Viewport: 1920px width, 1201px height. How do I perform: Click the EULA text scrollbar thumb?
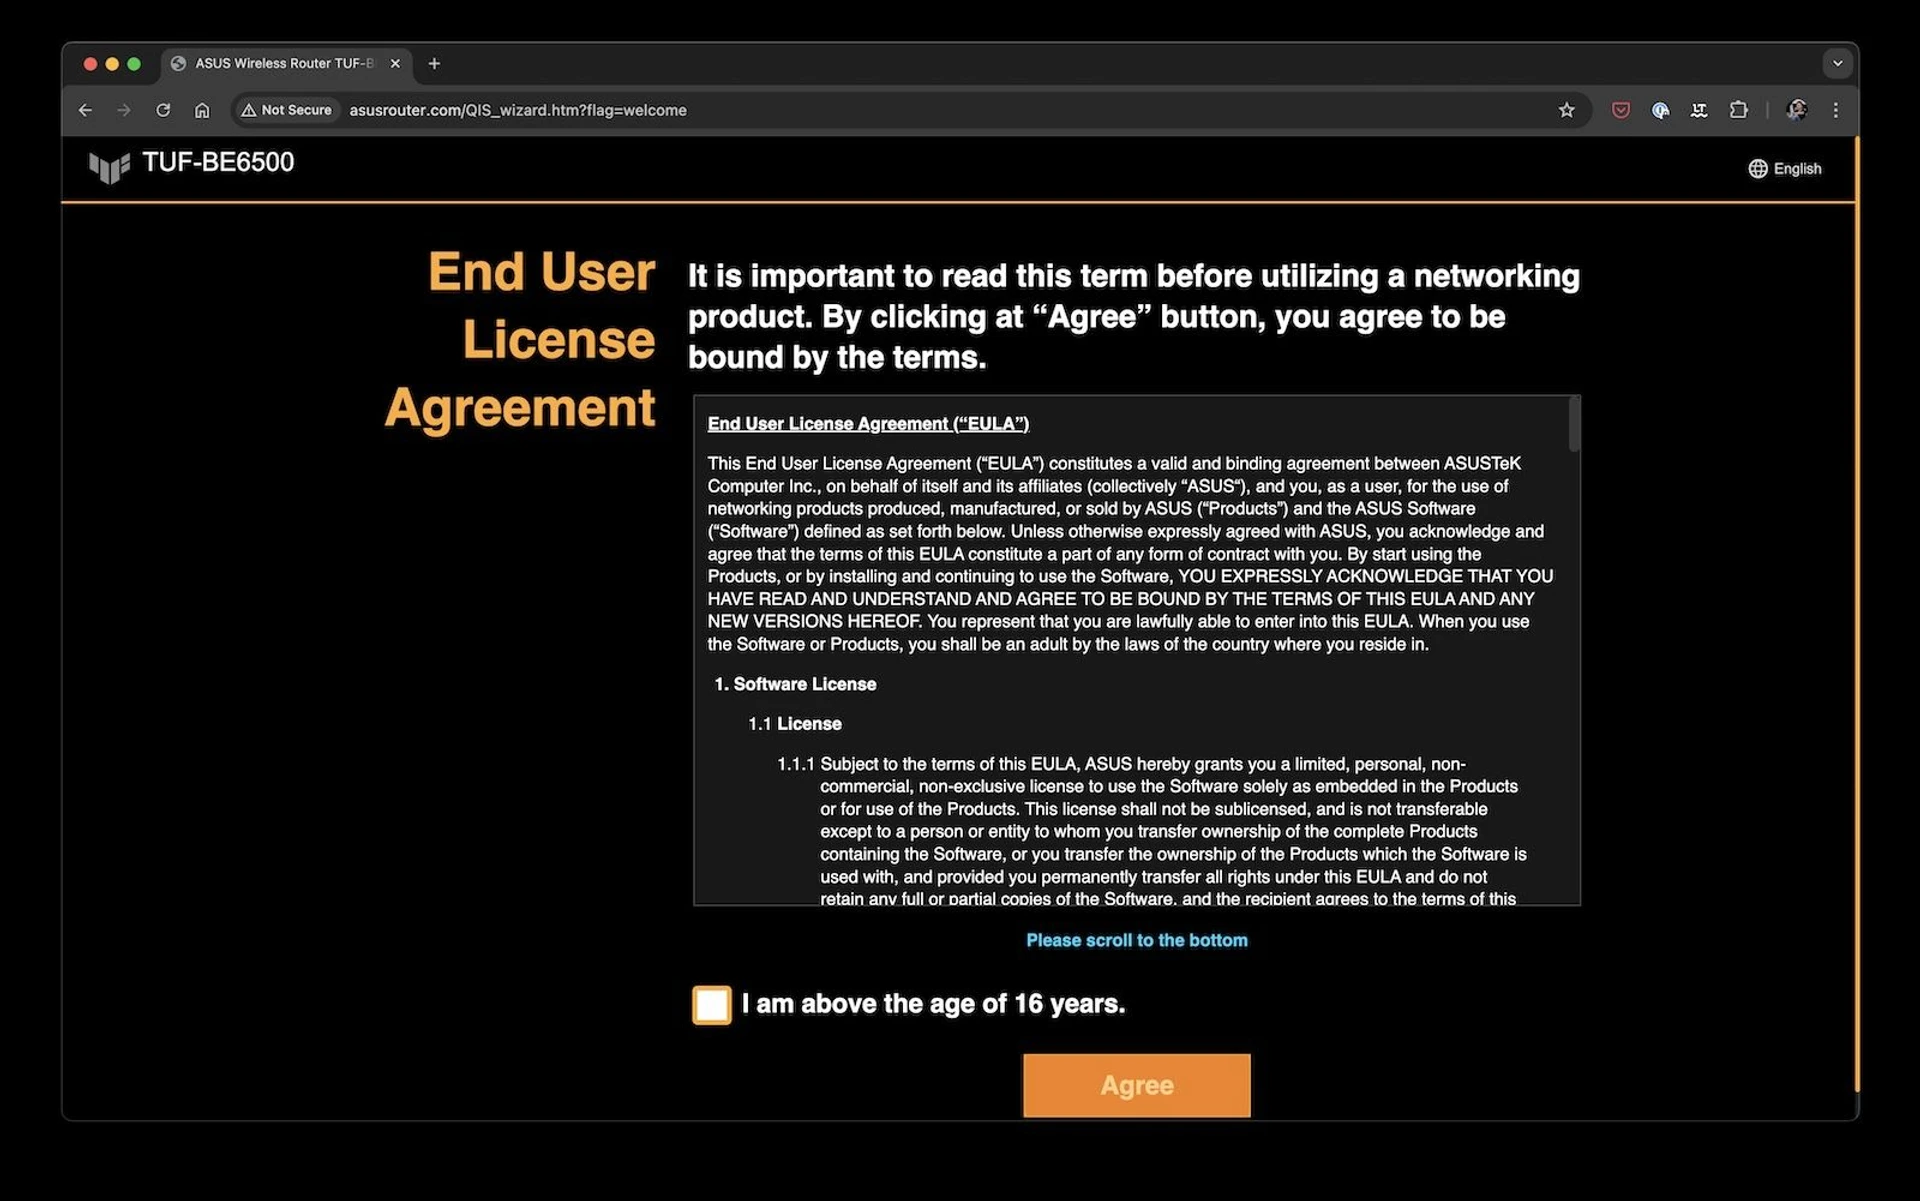[x=1574, y=424]
